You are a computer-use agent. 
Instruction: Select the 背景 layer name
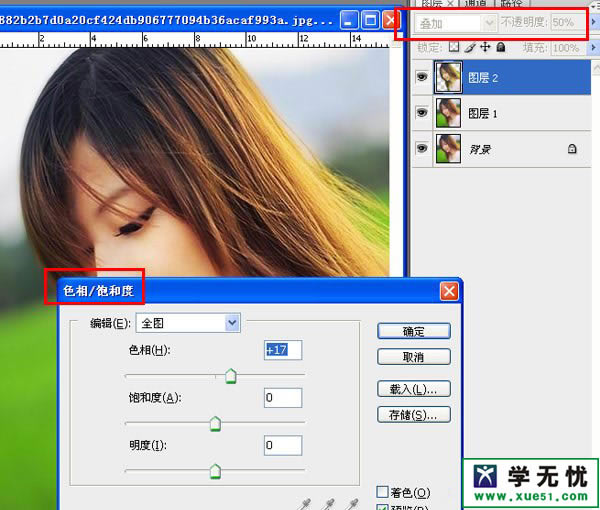(x=480, y=149)
